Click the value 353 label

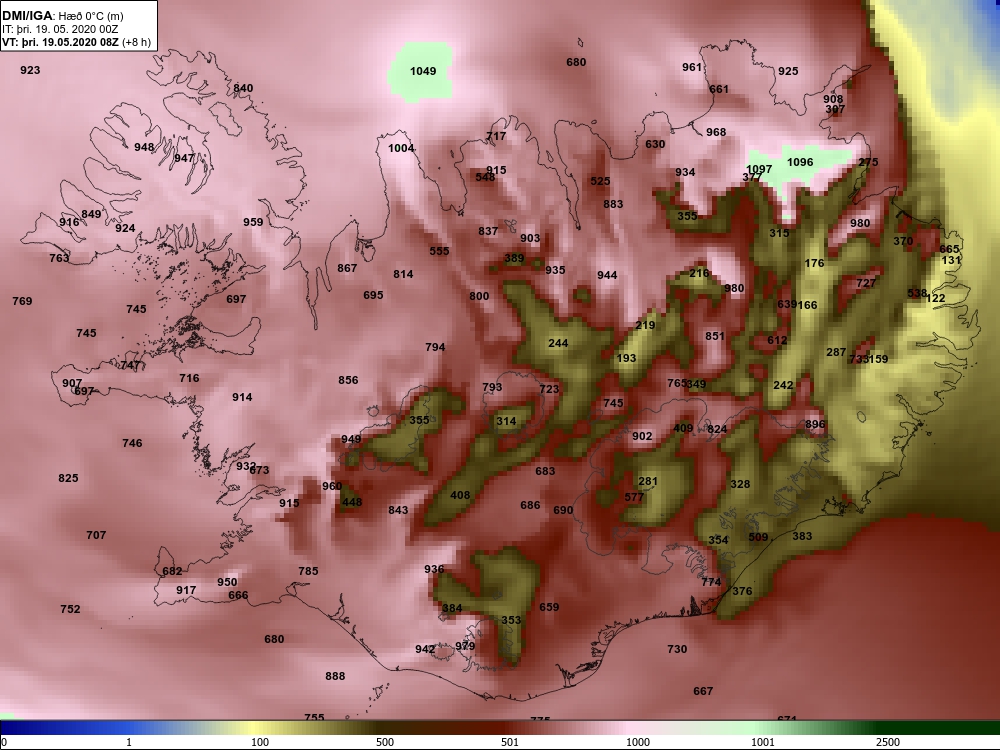[x=511, y=620]
